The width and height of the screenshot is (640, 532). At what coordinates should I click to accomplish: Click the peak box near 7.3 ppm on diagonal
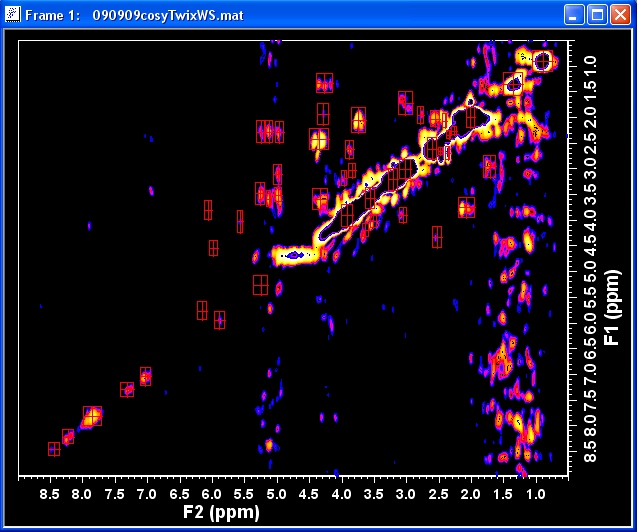(127, 389)
